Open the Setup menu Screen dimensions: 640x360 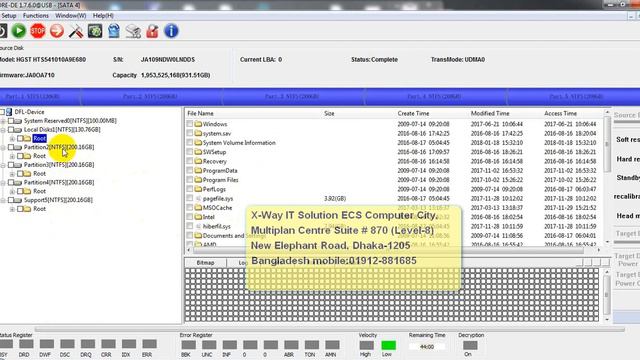9,16
